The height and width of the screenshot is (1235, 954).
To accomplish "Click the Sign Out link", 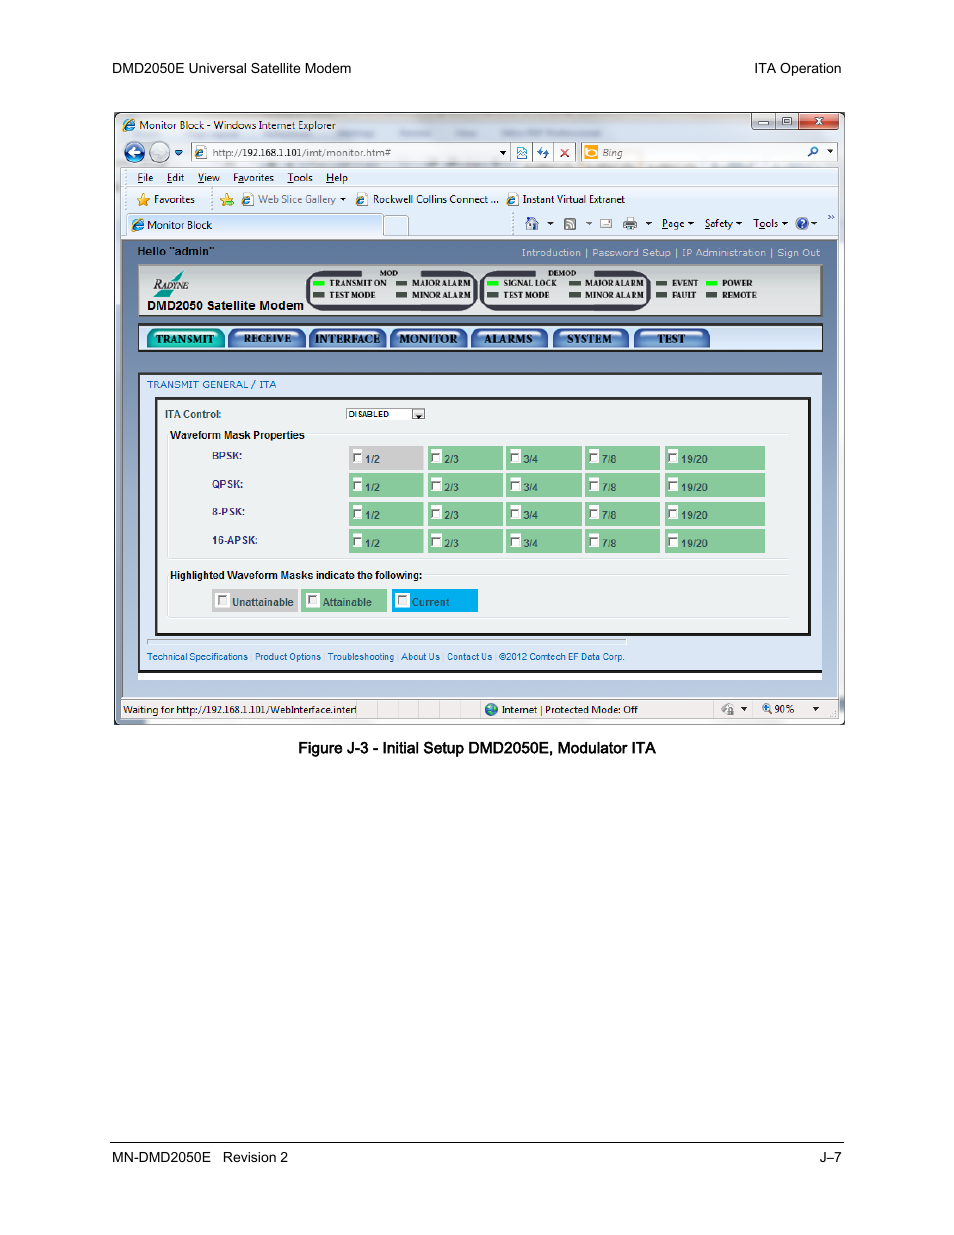I will tap(798, 253).
